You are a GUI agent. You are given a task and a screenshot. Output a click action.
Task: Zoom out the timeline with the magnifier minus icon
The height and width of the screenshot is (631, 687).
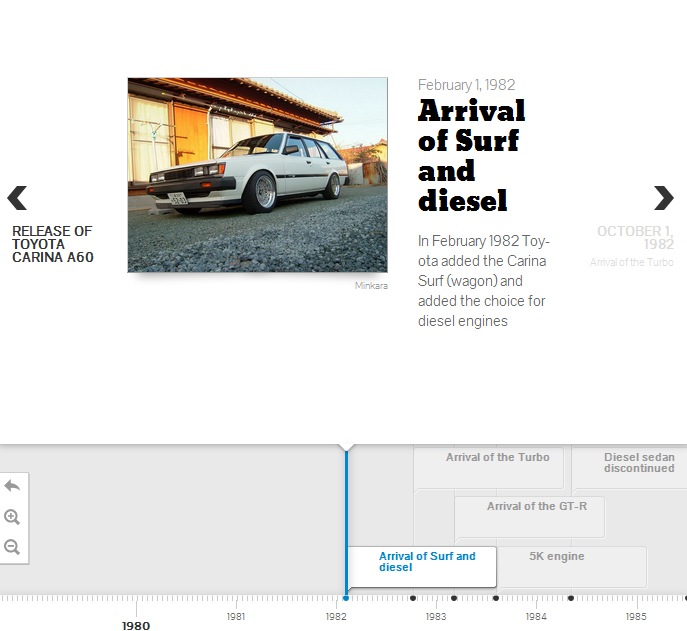tap(12, 547)
